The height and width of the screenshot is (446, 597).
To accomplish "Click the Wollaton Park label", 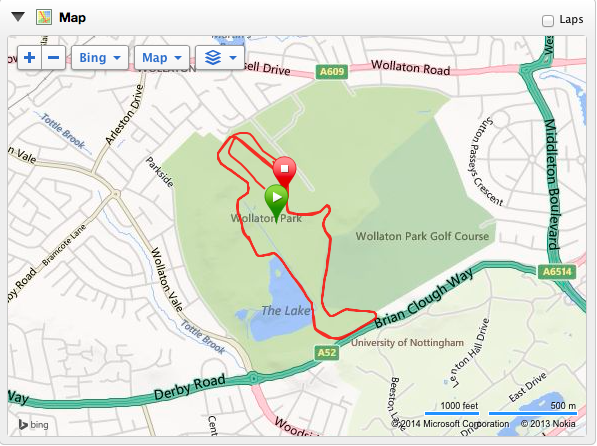I will coord(266,218).
